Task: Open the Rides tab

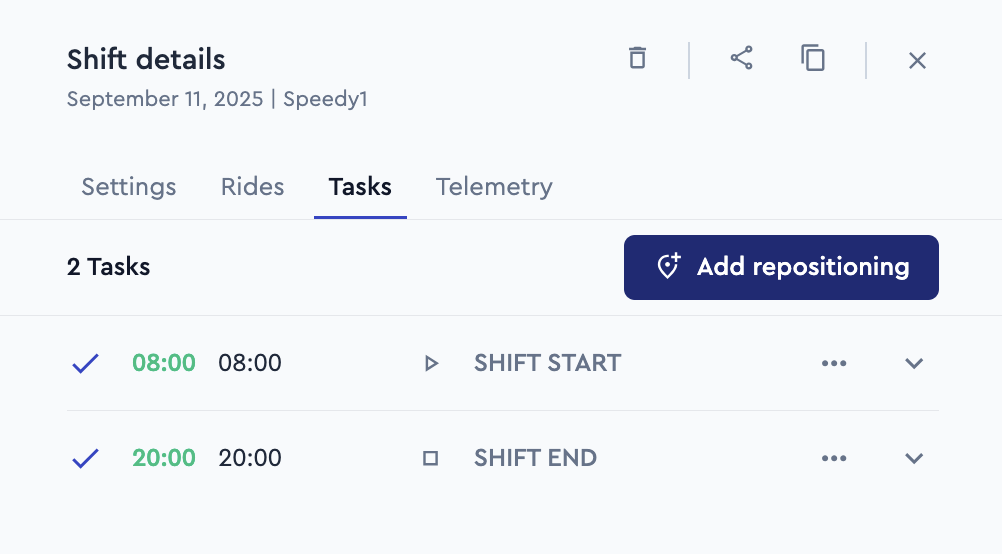Action: point(252,187)
